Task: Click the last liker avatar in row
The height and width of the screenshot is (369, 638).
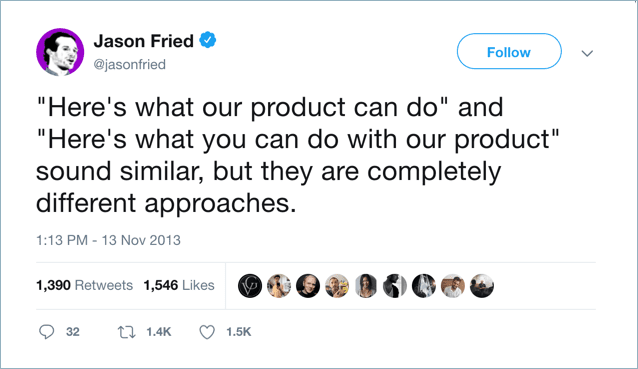Action: (482, 286)
